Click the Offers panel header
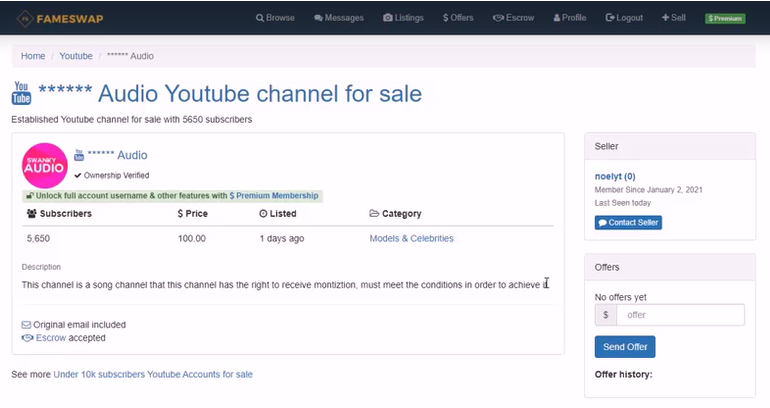 click(670, 267)
